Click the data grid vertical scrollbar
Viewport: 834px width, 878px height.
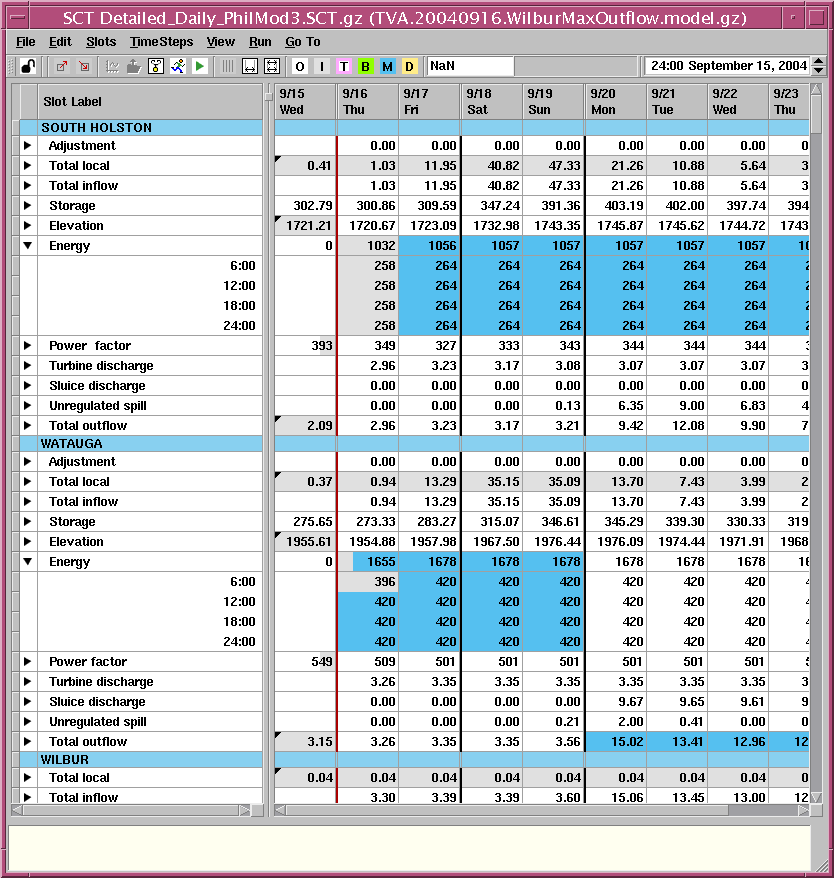click(x=817, y=442)
